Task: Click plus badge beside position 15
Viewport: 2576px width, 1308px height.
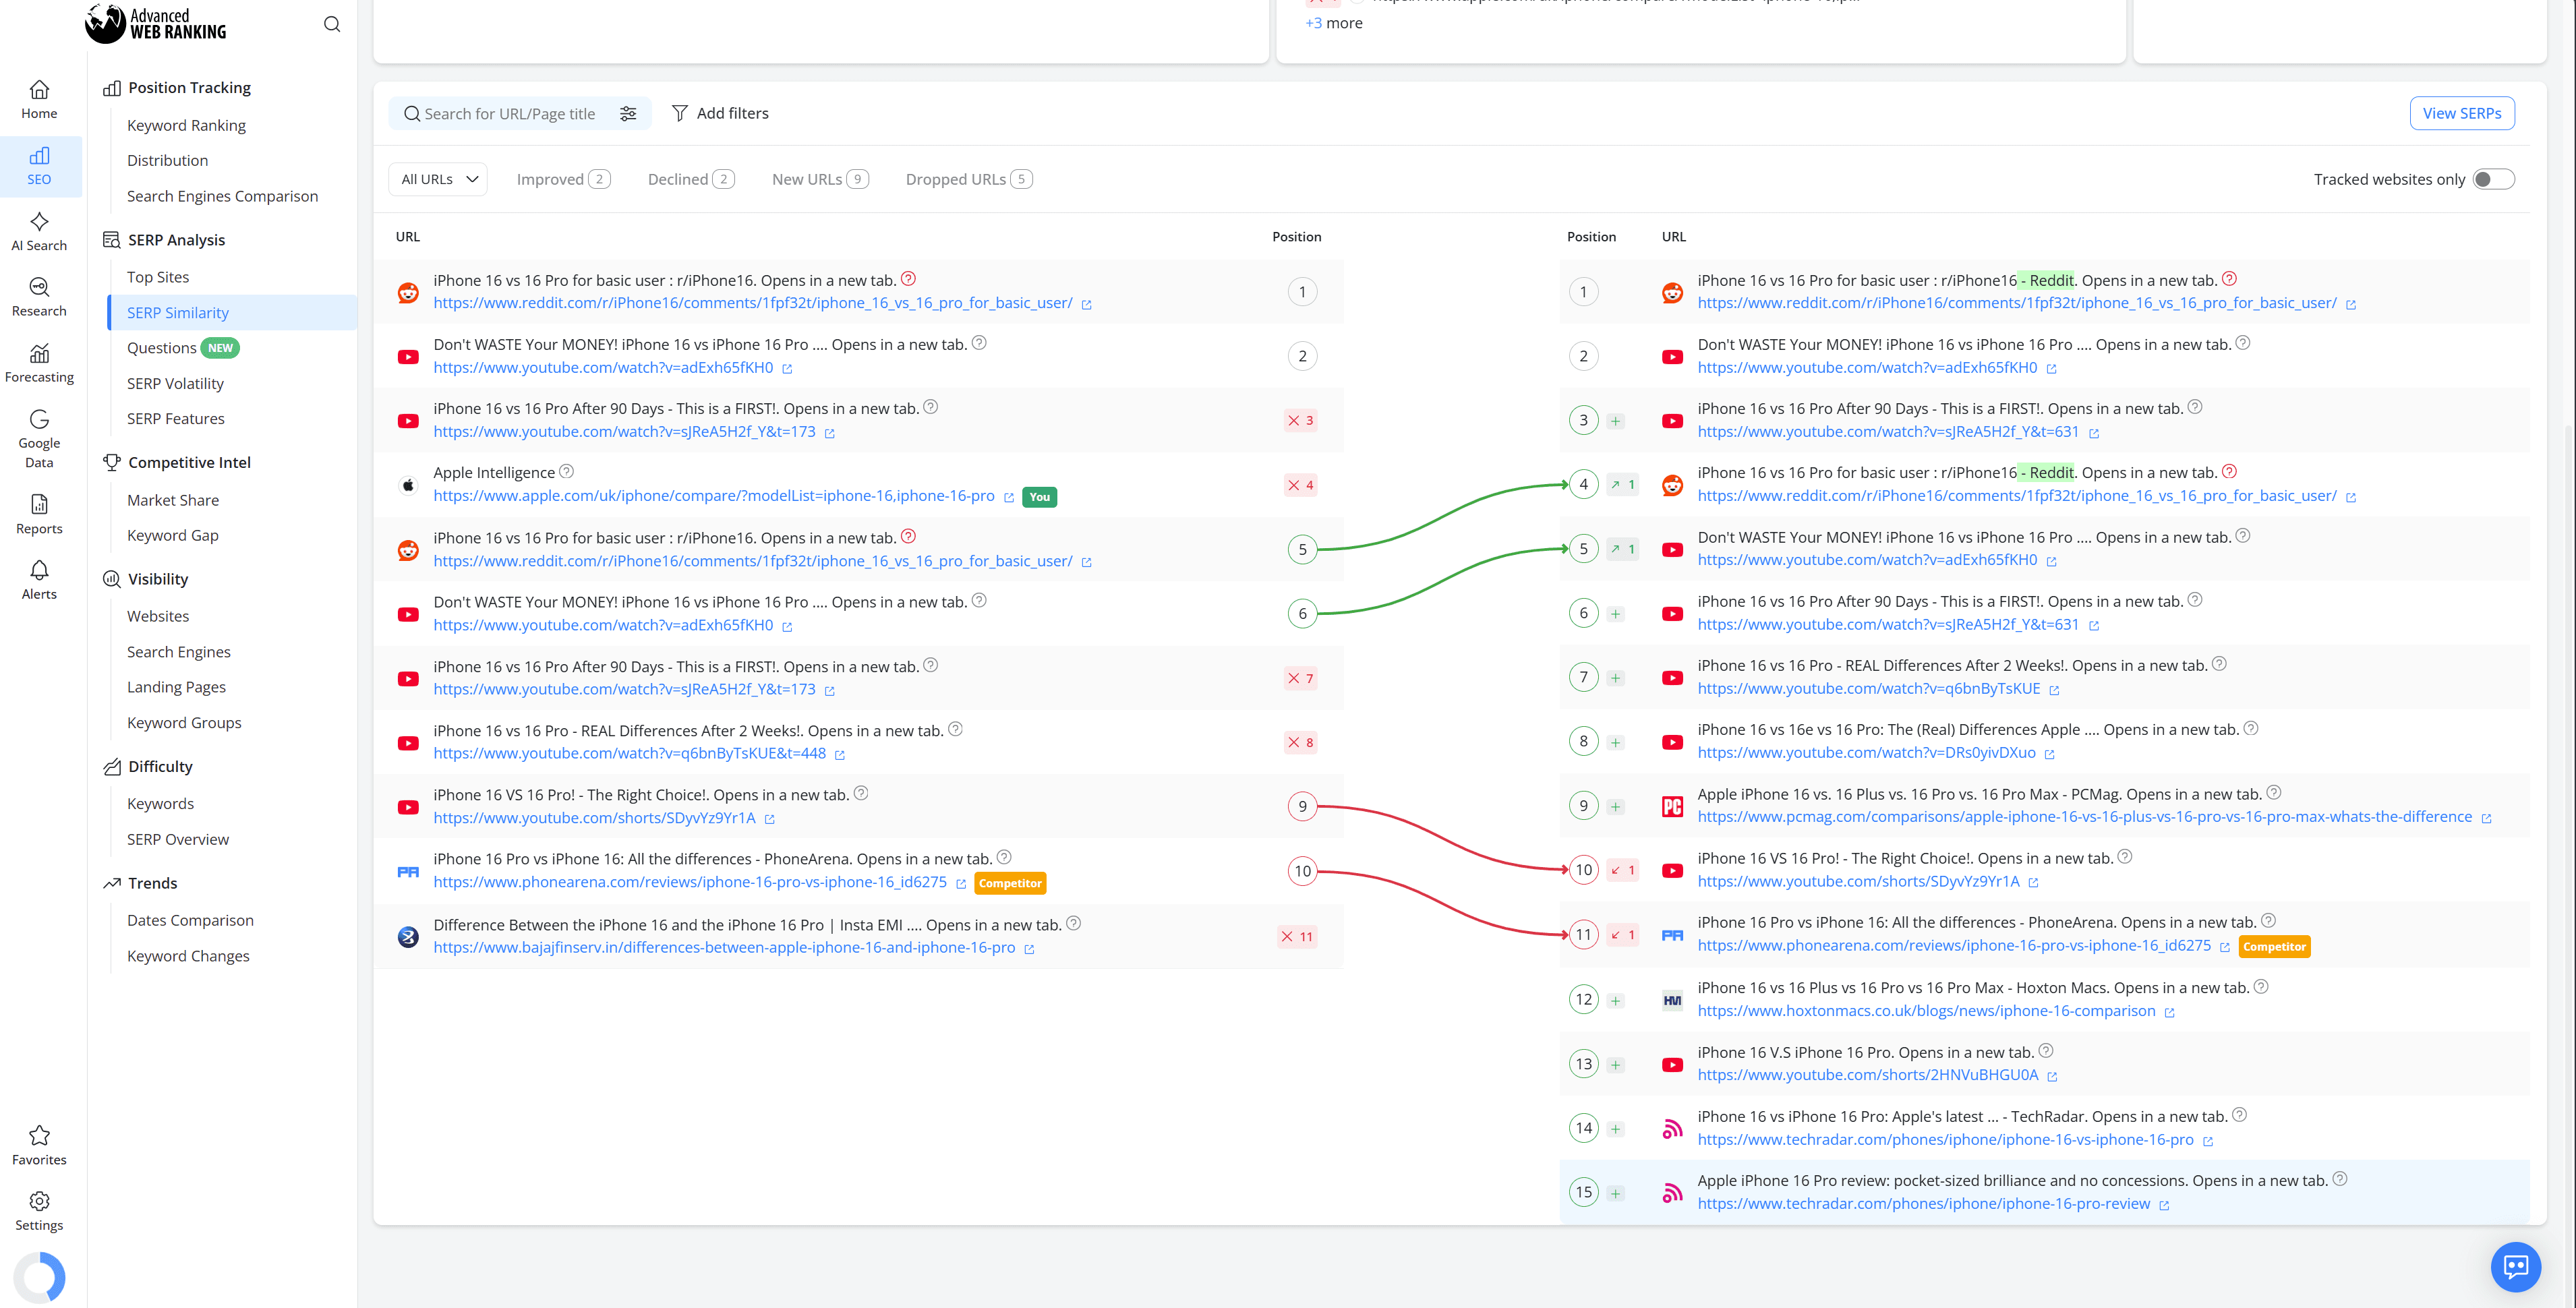Action: (1615, 1193)
